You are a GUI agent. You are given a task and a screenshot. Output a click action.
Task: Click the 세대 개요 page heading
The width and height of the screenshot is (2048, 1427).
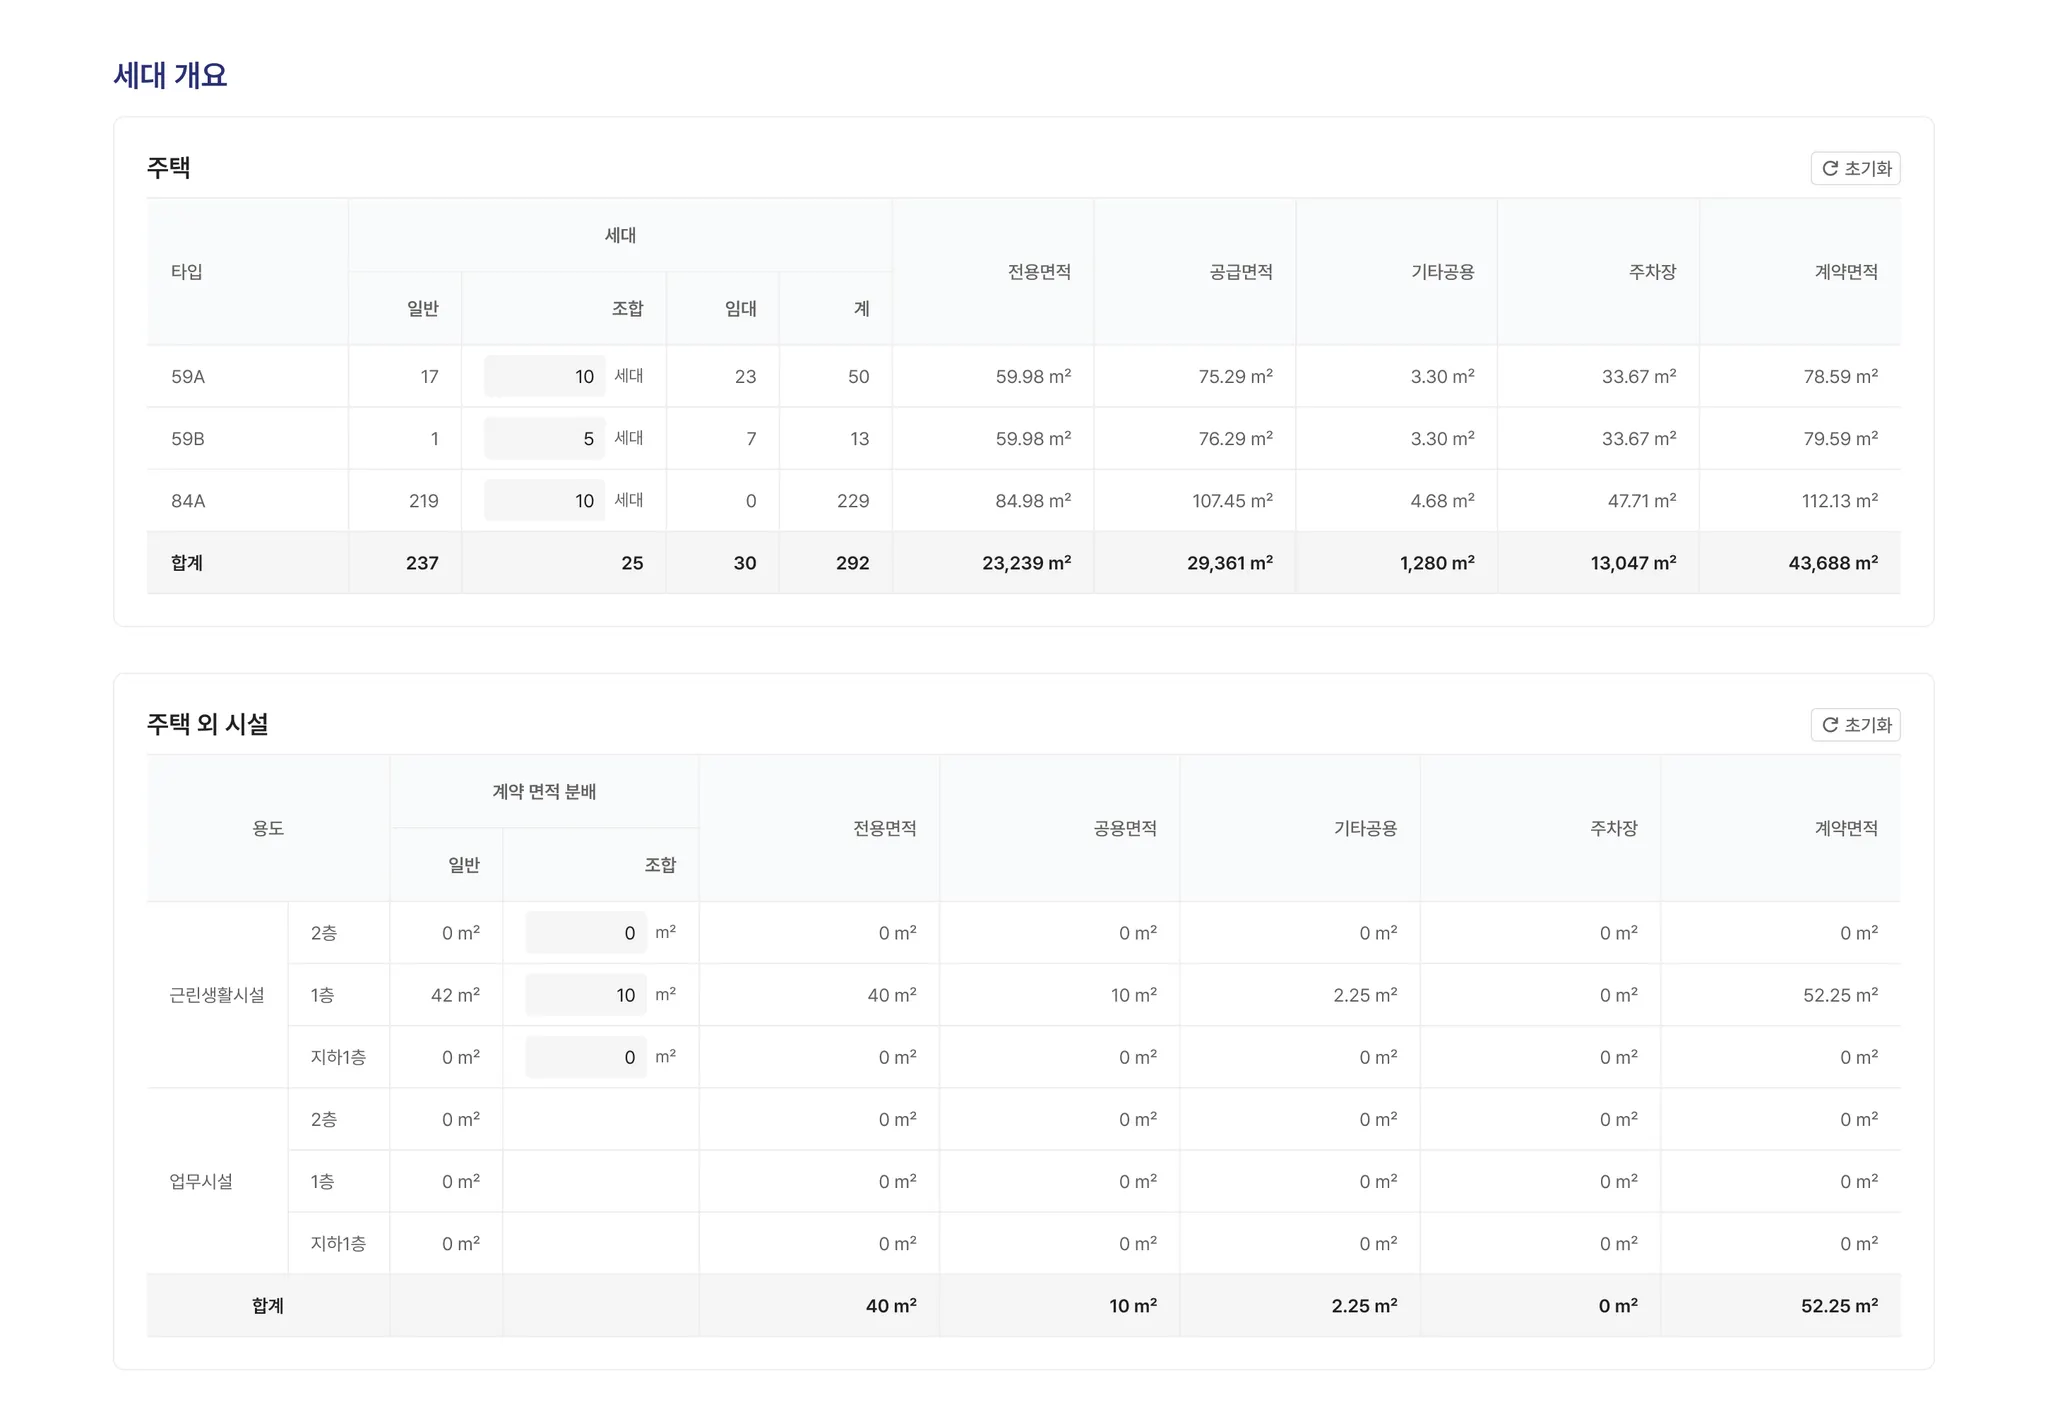(x=170, y=75)
